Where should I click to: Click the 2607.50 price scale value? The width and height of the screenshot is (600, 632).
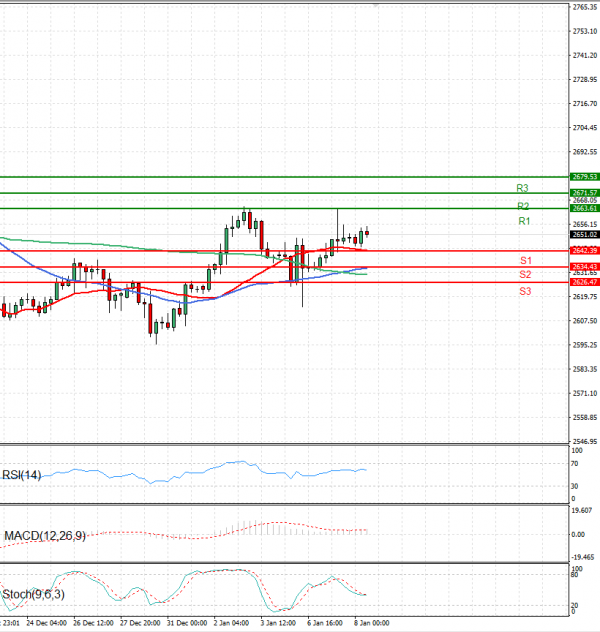(585, 321)
